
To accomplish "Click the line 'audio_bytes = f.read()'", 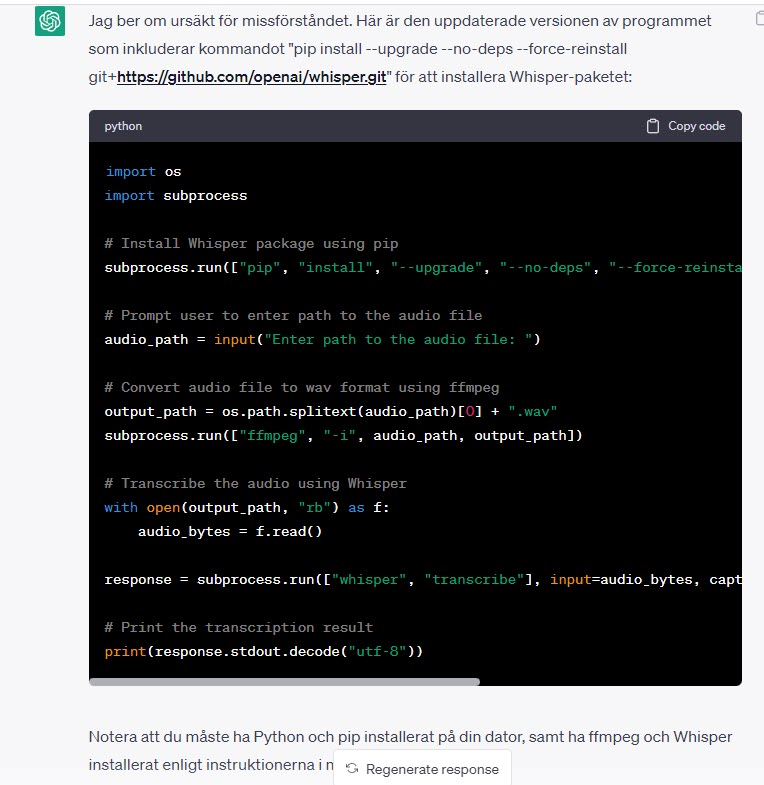I will [230, 532].
